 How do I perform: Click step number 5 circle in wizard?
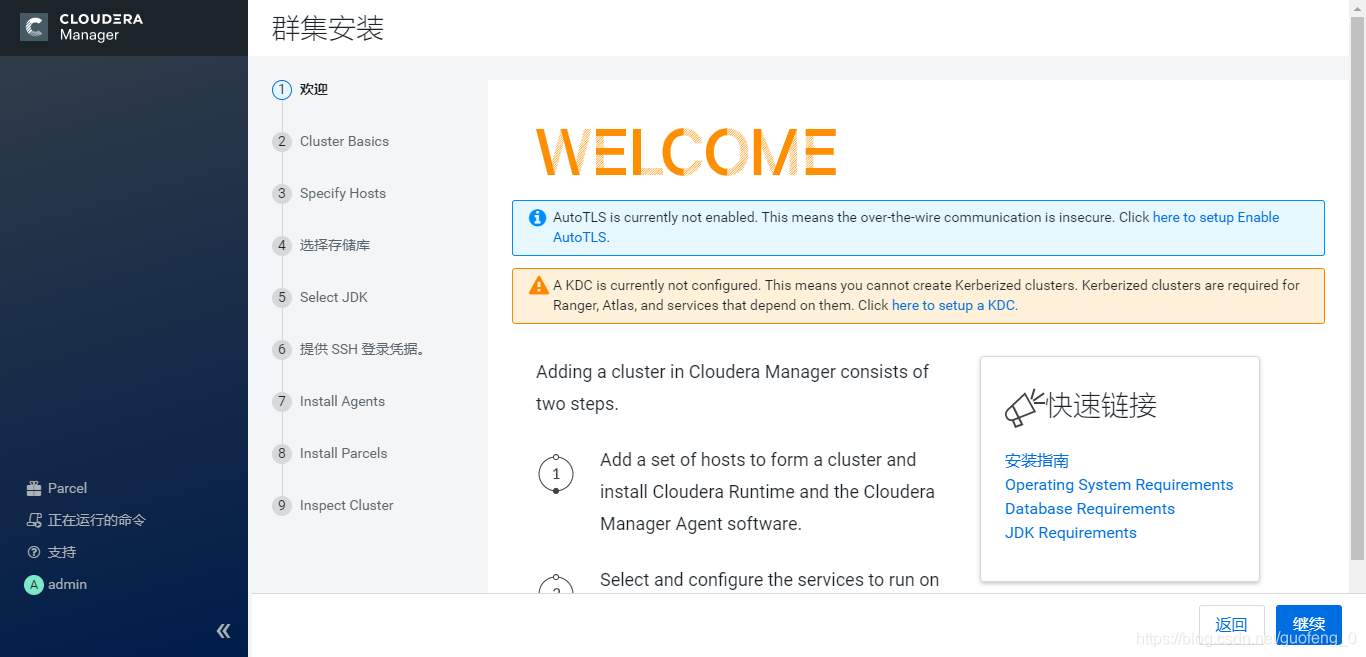(x=282, y=298)
